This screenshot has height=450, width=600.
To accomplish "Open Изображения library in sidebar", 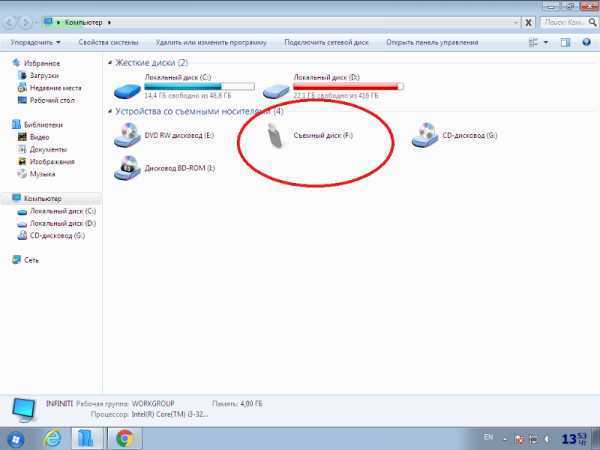I will click(x=52, y=161).
